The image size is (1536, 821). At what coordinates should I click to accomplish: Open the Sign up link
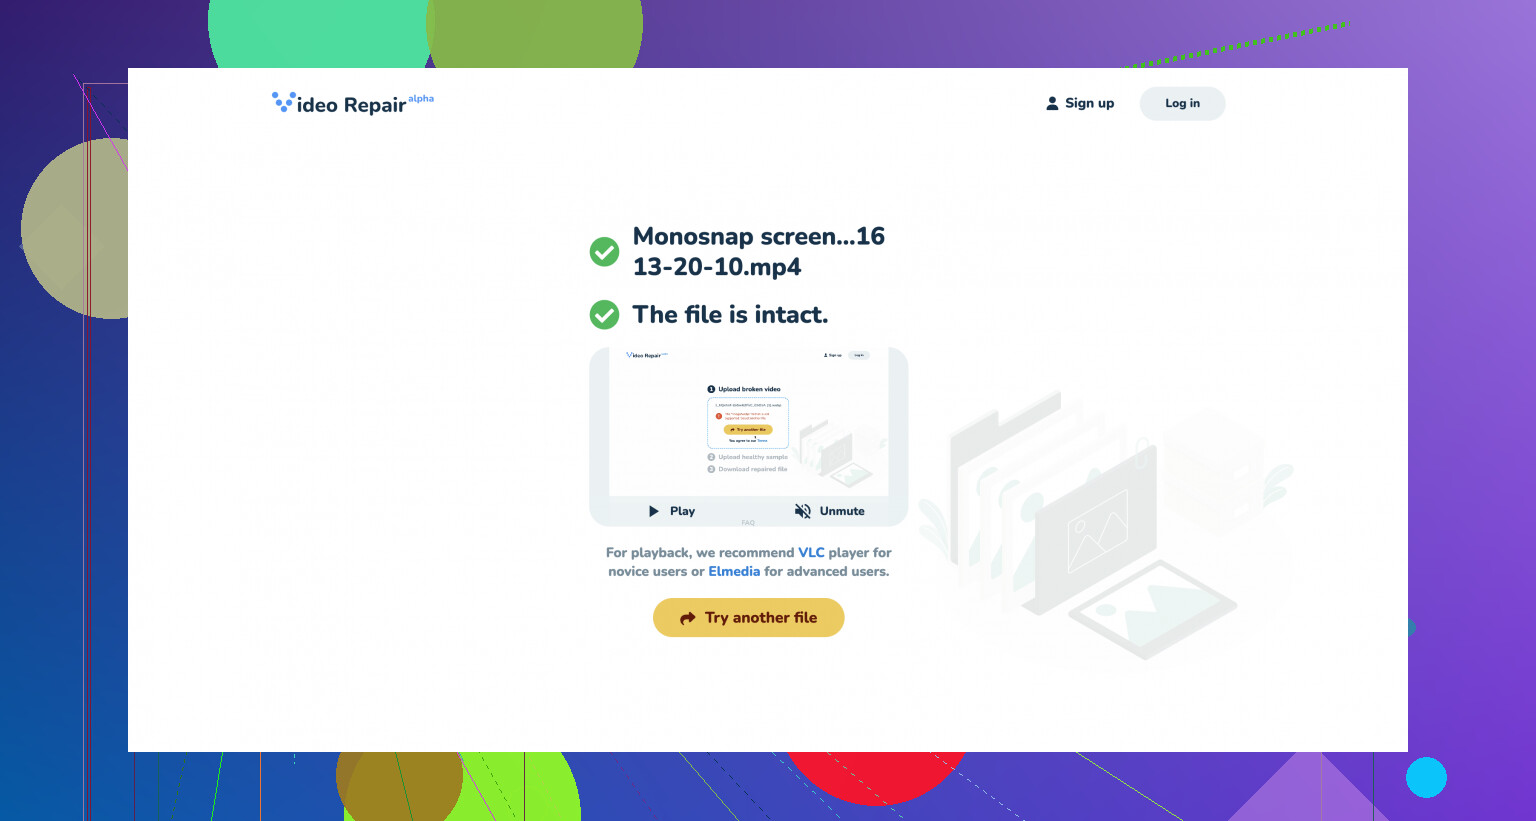(x=1089, y=103)
